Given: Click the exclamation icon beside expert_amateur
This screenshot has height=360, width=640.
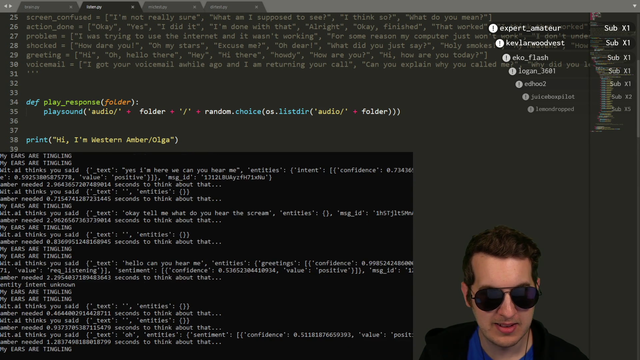Looking at the screenshot, I should pos(493,28).
